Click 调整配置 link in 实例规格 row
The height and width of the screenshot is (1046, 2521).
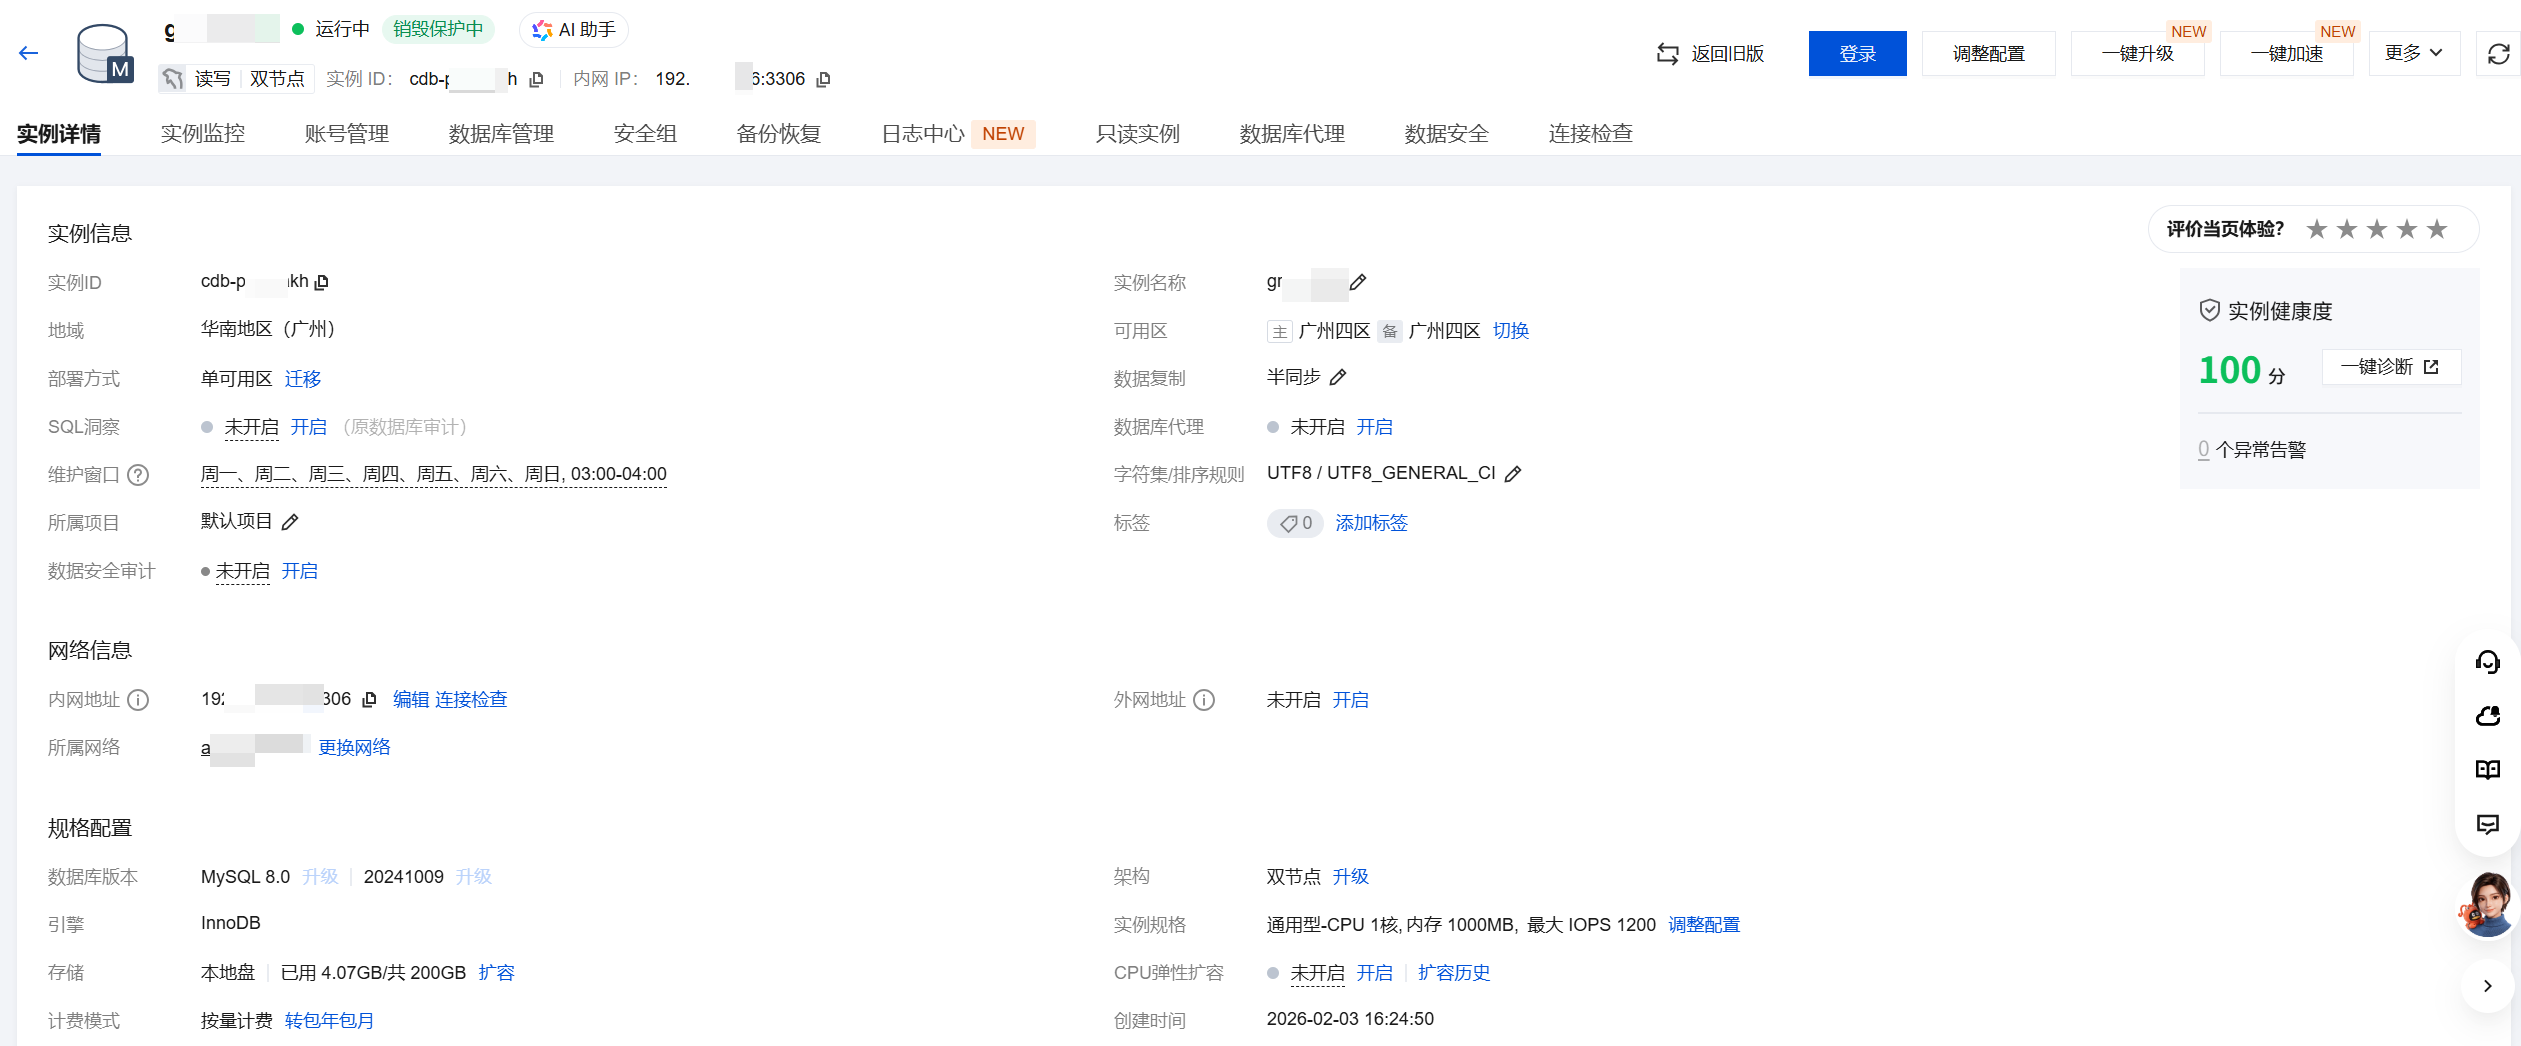click(1704, 925)
